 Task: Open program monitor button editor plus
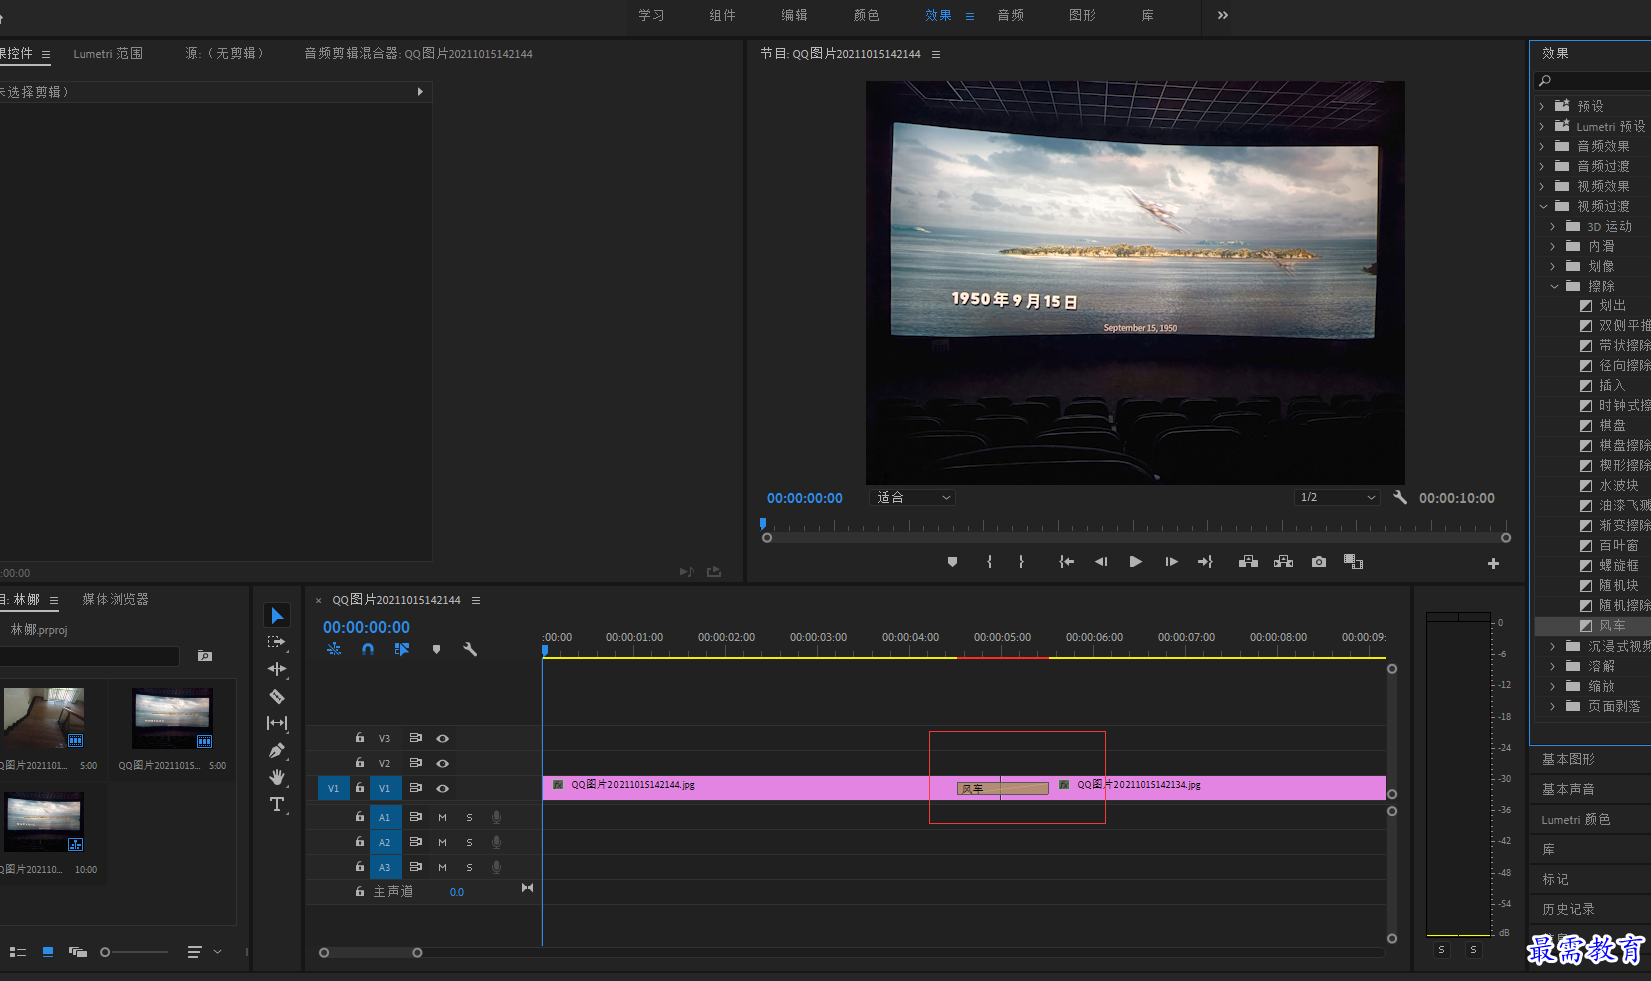[x=1493, y=563]
